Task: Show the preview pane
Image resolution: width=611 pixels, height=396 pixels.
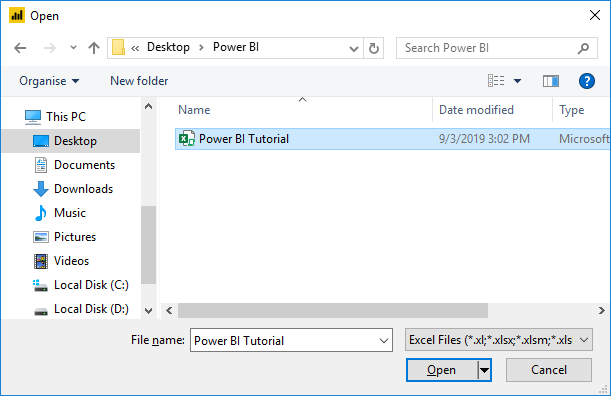Action: point(551,81)
